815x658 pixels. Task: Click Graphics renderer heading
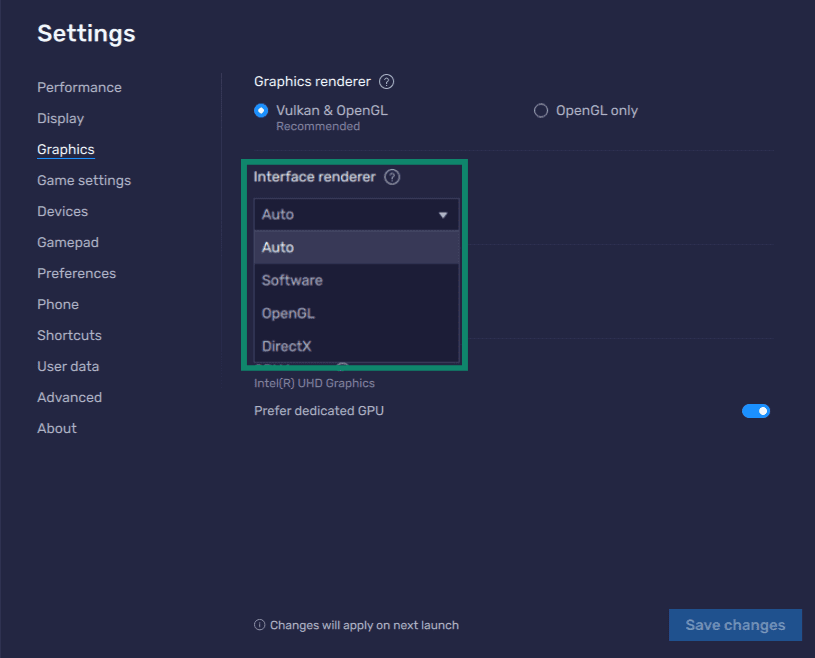312,82
